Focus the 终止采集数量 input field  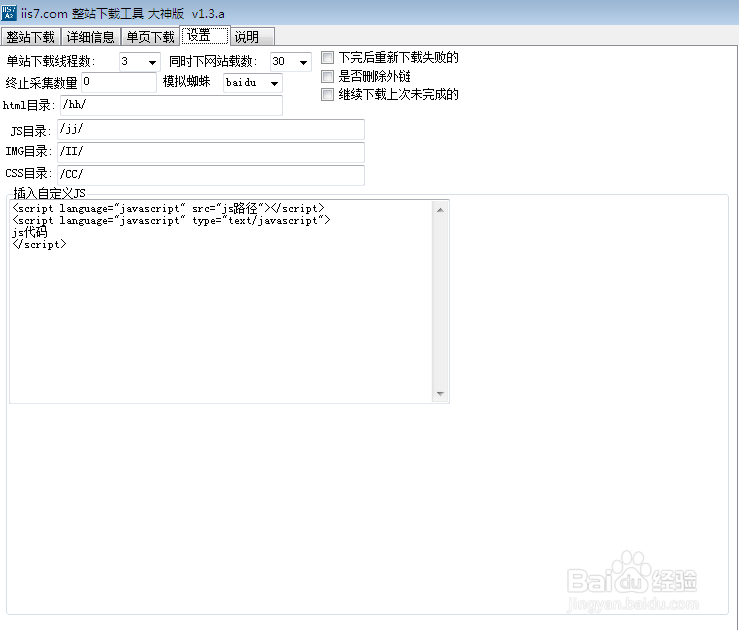119,82
